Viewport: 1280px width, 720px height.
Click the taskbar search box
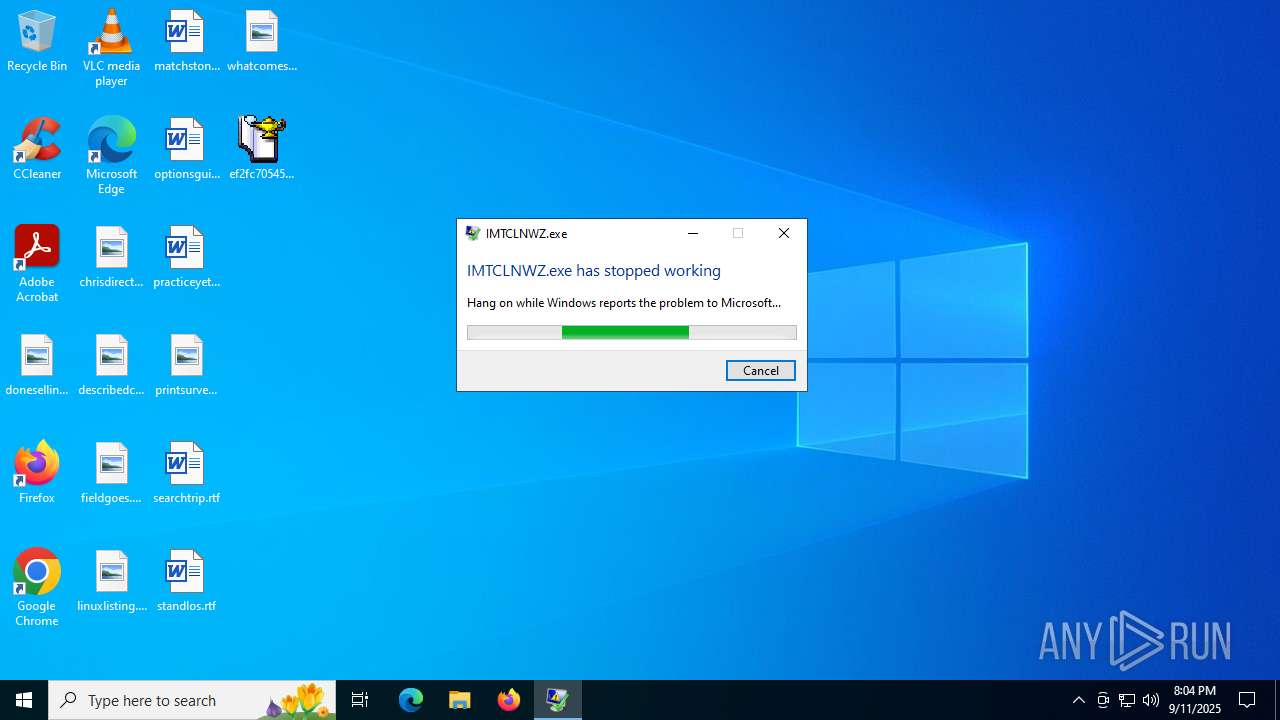click(192, 700)
